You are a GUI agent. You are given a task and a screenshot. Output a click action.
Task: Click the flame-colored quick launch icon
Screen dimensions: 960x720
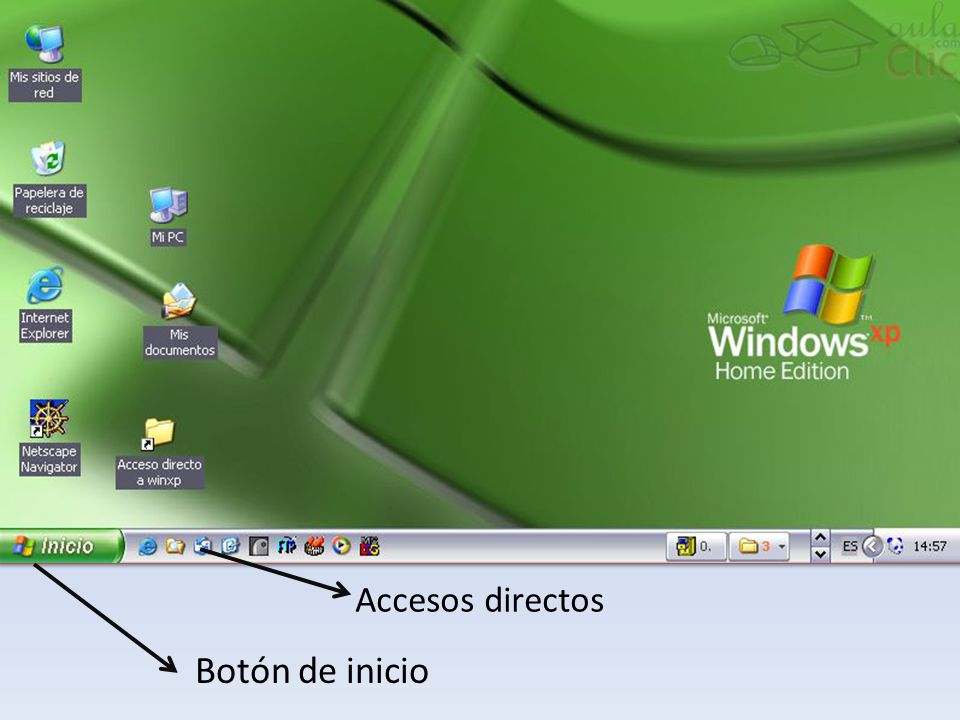[x=314, y=546]
